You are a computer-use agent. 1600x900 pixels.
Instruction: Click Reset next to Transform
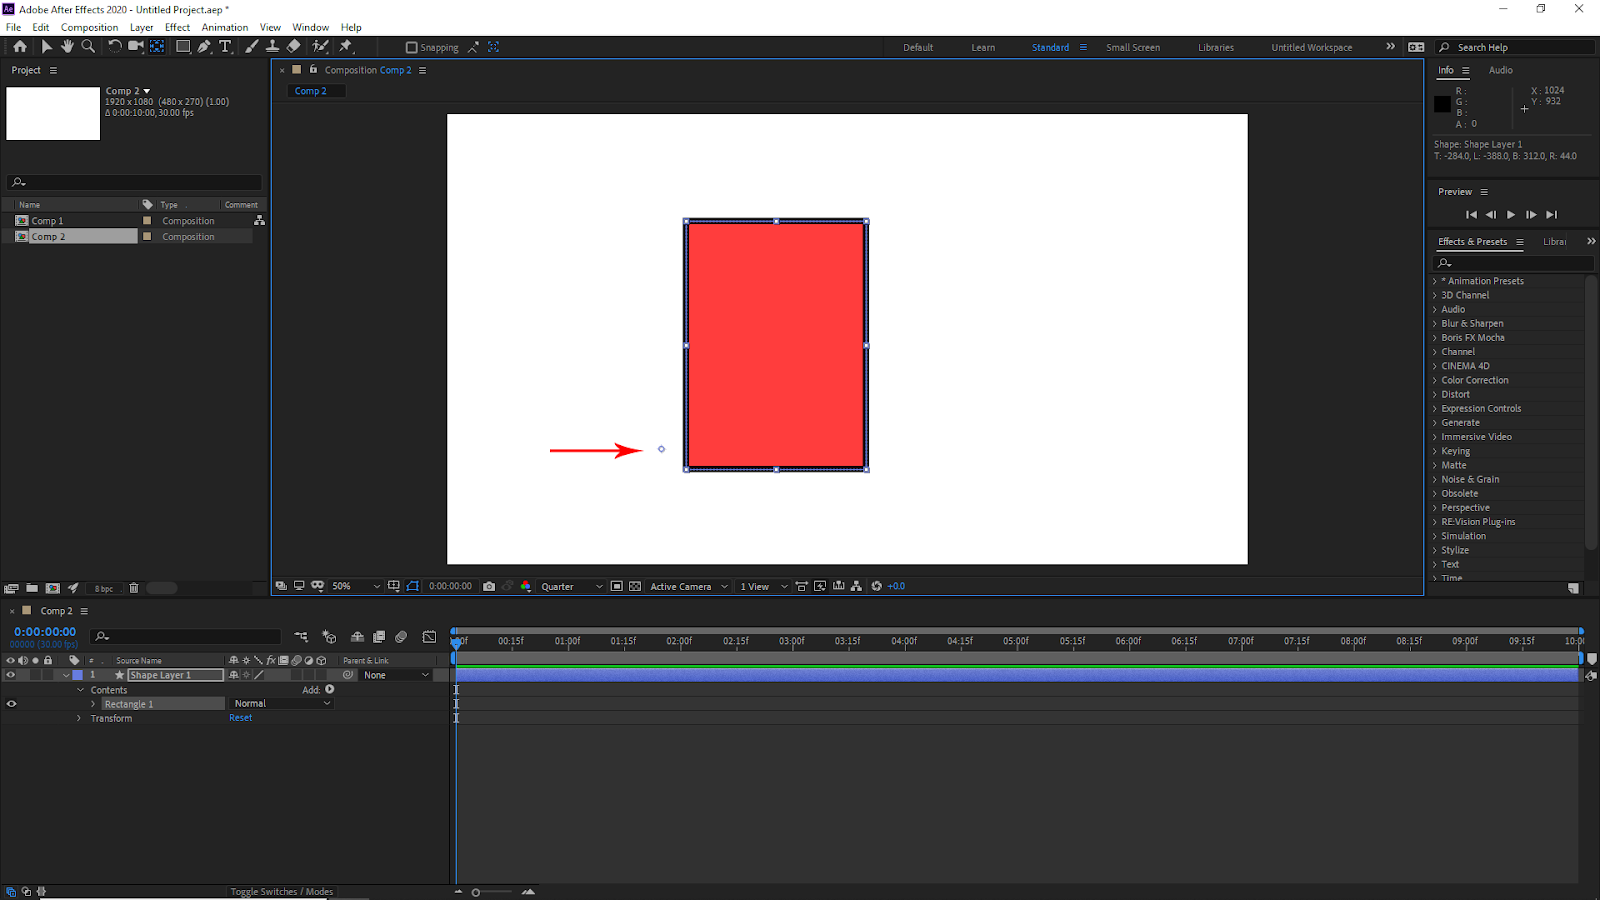(x=240, y=718)
